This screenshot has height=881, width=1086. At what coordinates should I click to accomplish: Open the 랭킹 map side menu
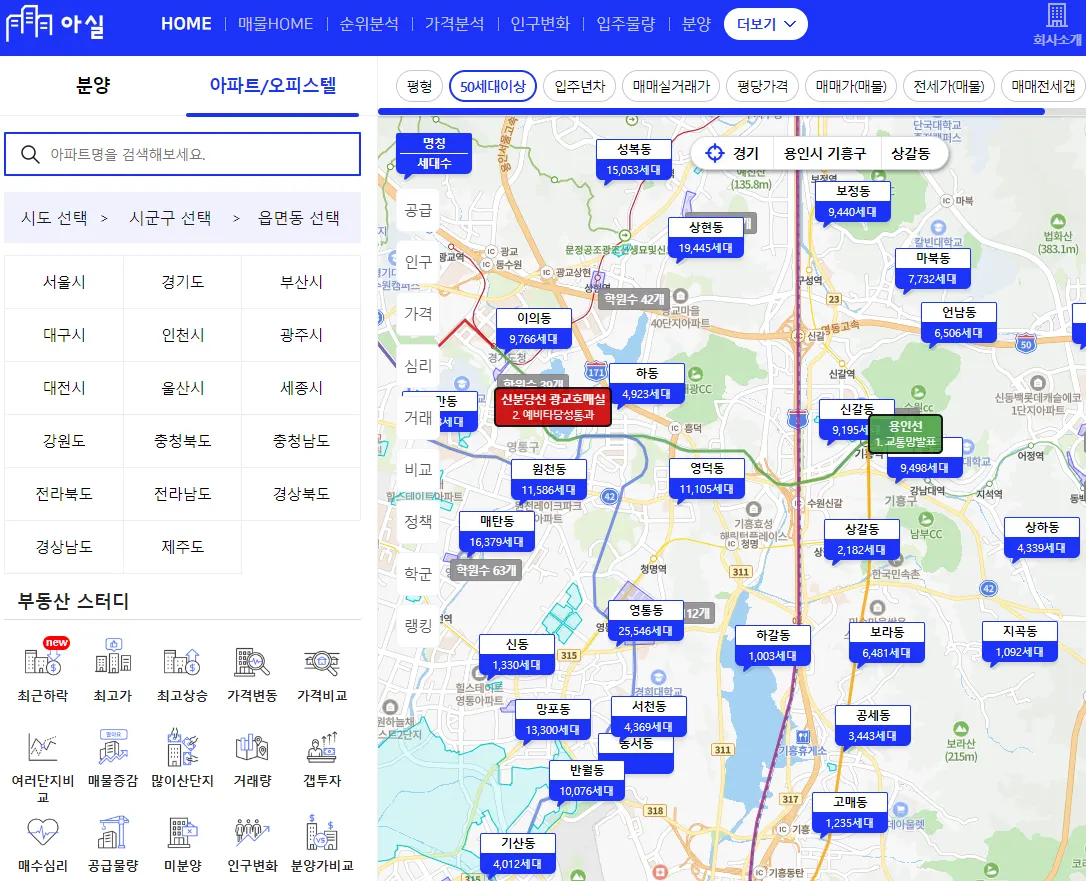(418, 625)
